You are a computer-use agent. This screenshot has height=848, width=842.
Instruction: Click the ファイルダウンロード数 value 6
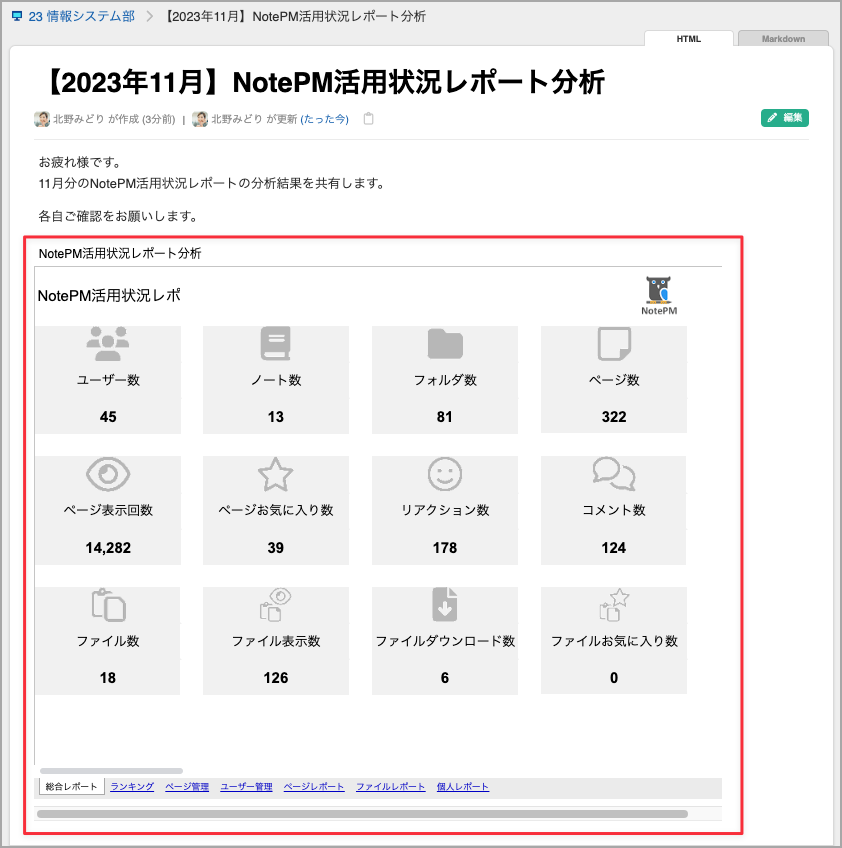coord(445,678)
